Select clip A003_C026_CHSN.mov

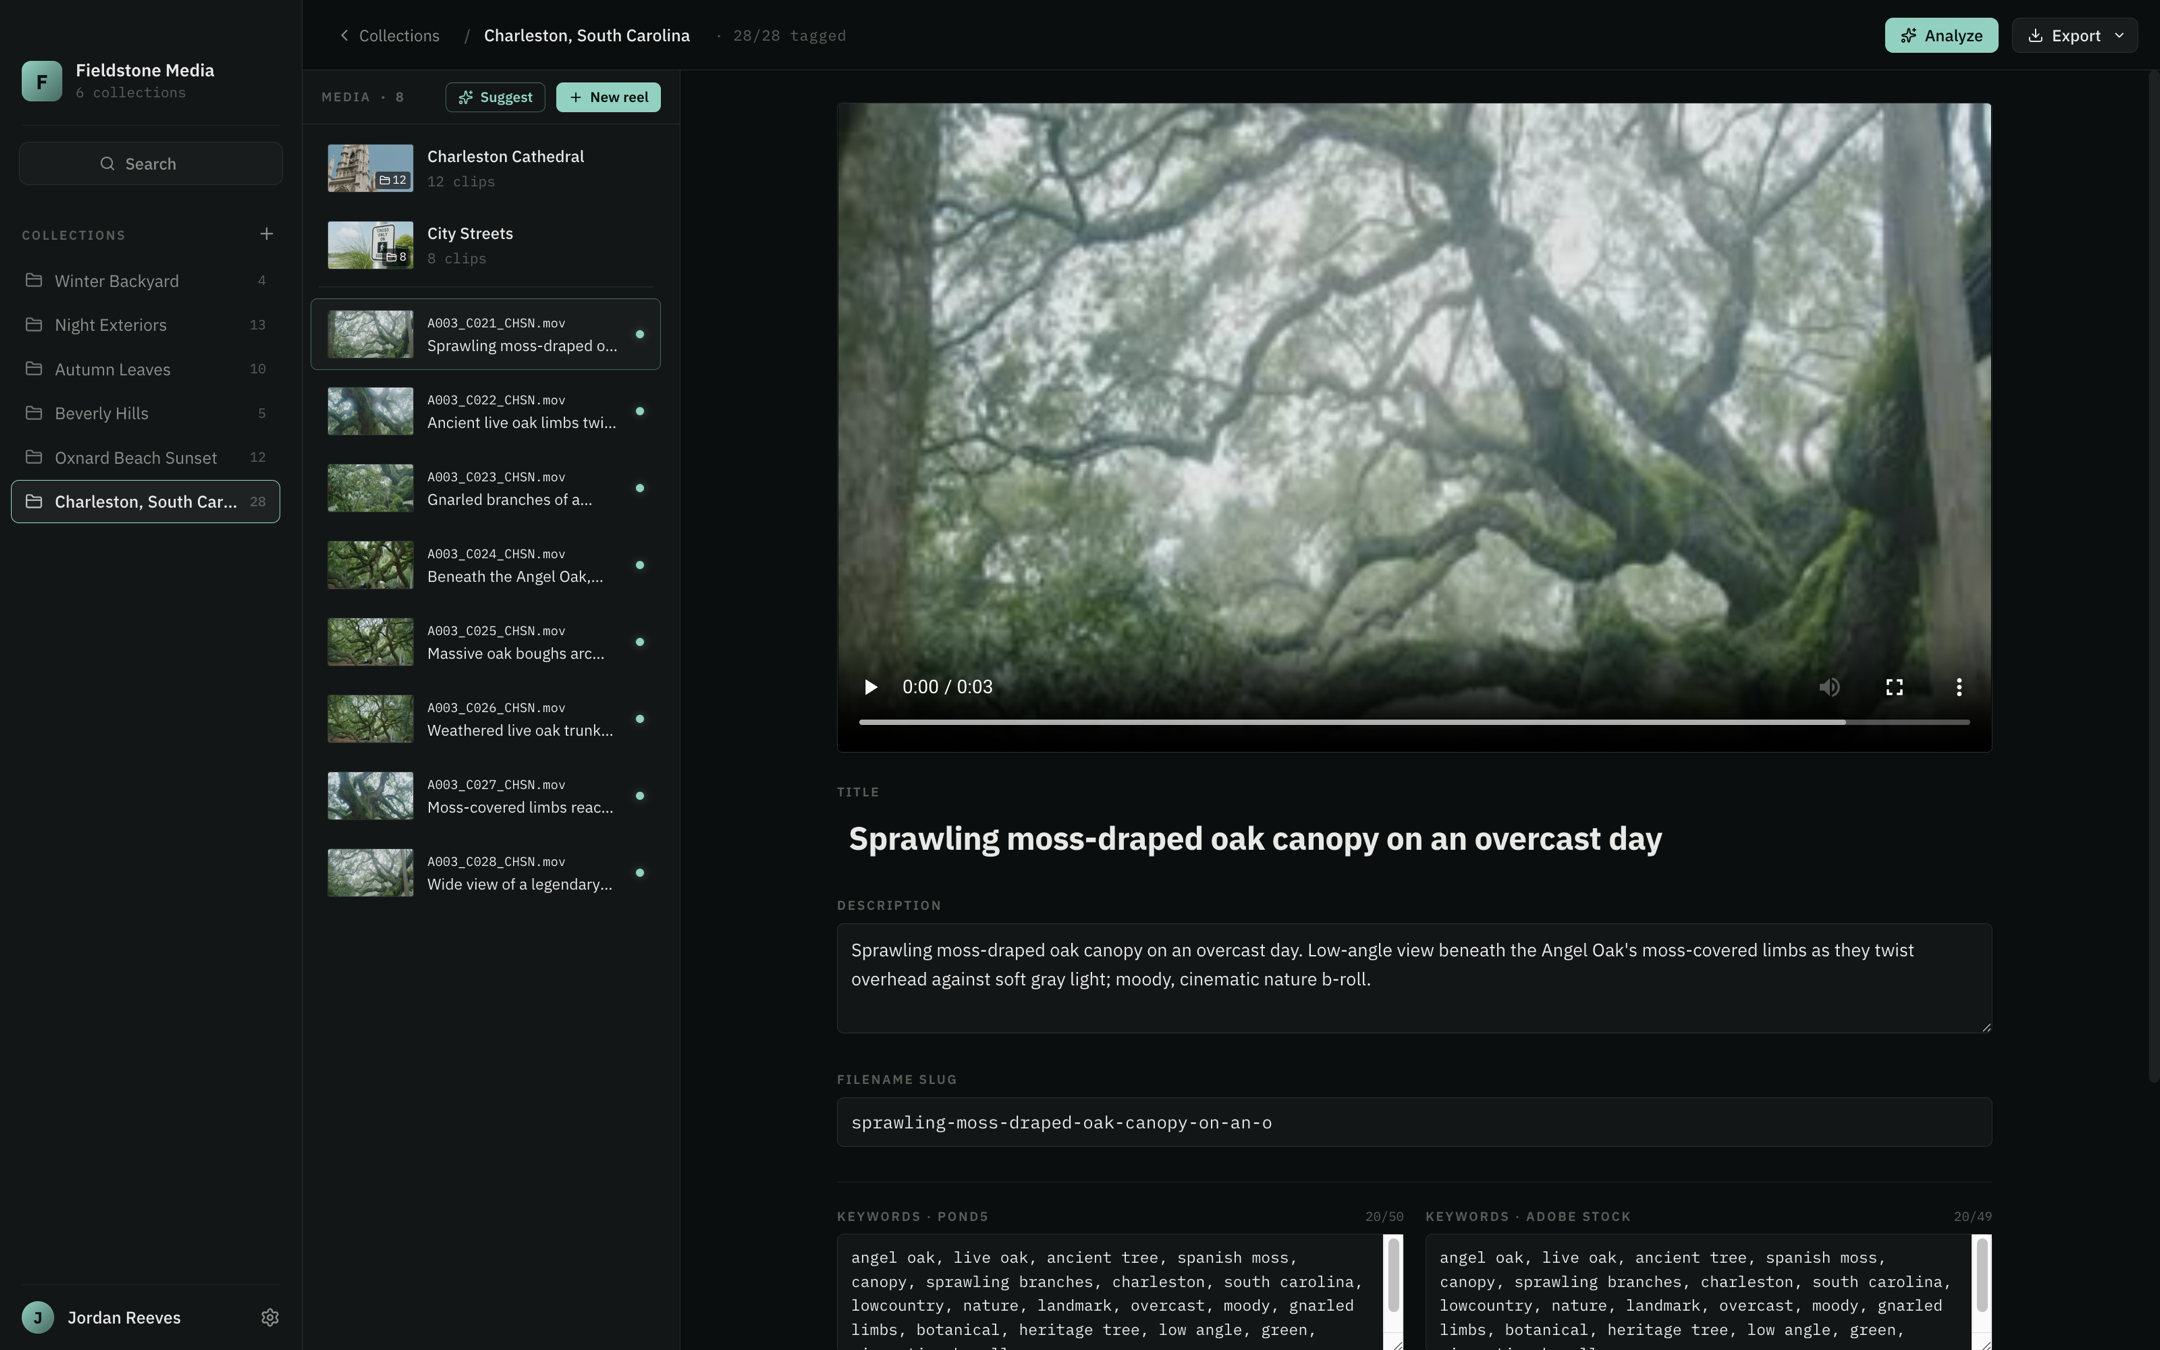pos(485,719)
